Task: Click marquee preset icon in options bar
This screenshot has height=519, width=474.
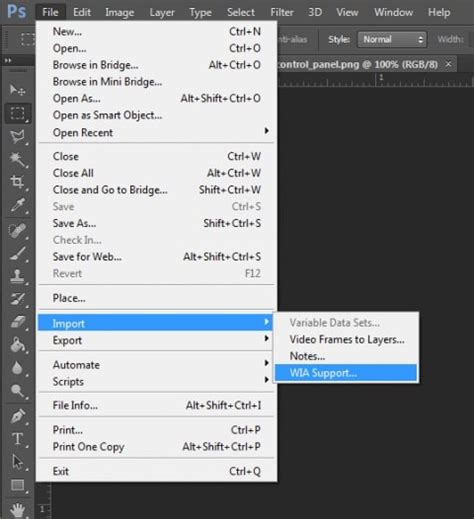Action: tap(27, 39)
